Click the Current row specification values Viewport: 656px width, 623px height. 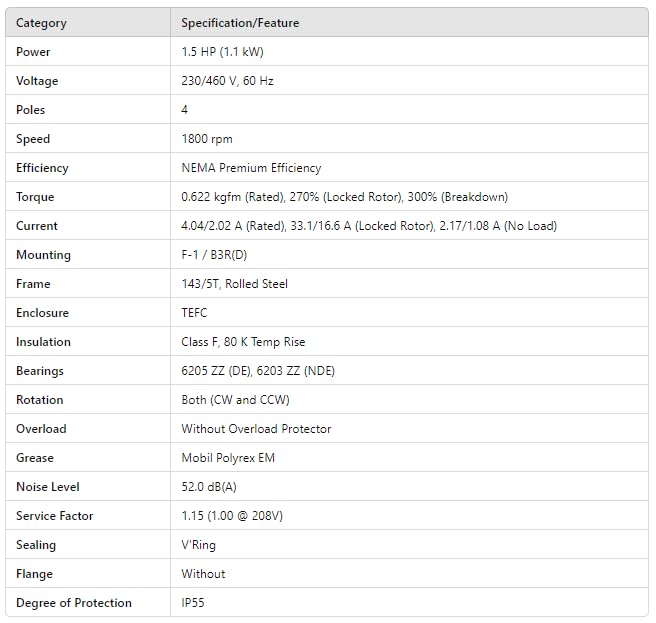[369, 226]
